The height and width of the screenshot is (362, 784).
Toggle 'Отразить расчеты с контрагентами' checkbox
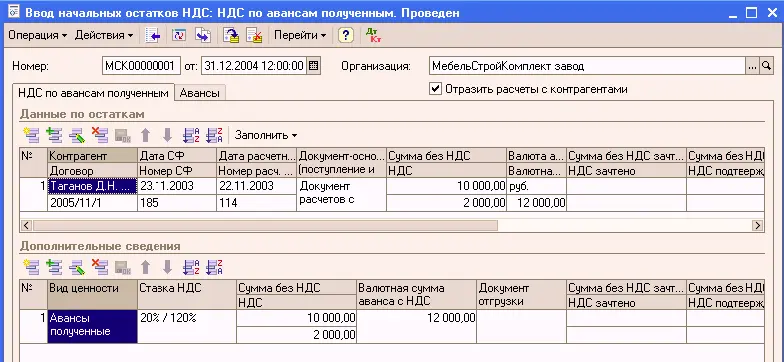436,89
